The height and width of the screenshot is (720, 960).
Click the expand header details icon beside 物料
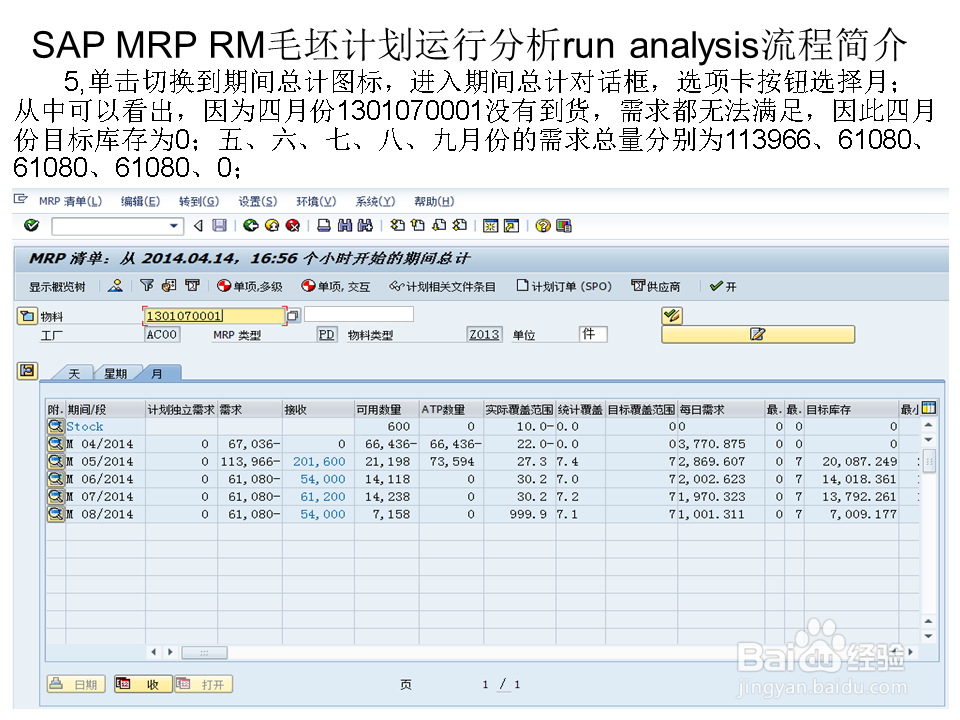click(x=26, y=316)
